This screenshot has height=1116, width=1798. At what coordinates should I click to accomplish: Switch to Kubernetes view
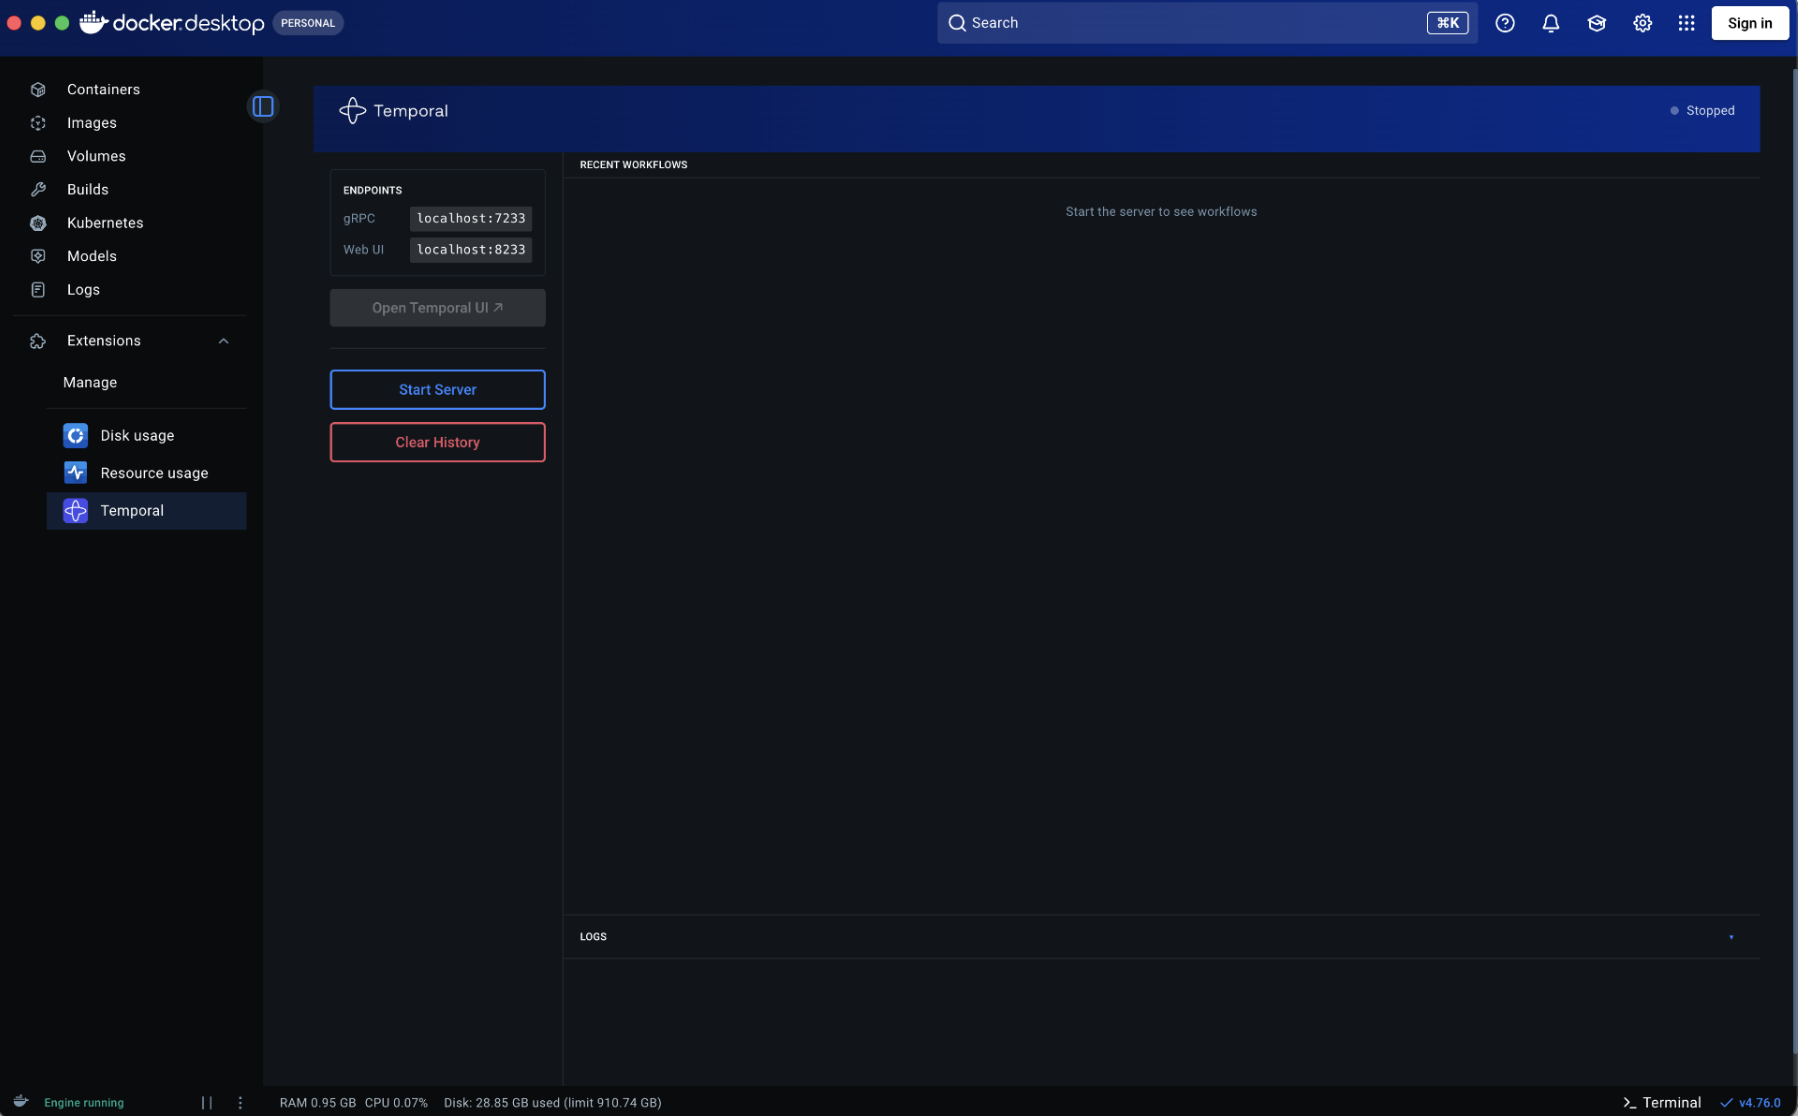[105, 222]
